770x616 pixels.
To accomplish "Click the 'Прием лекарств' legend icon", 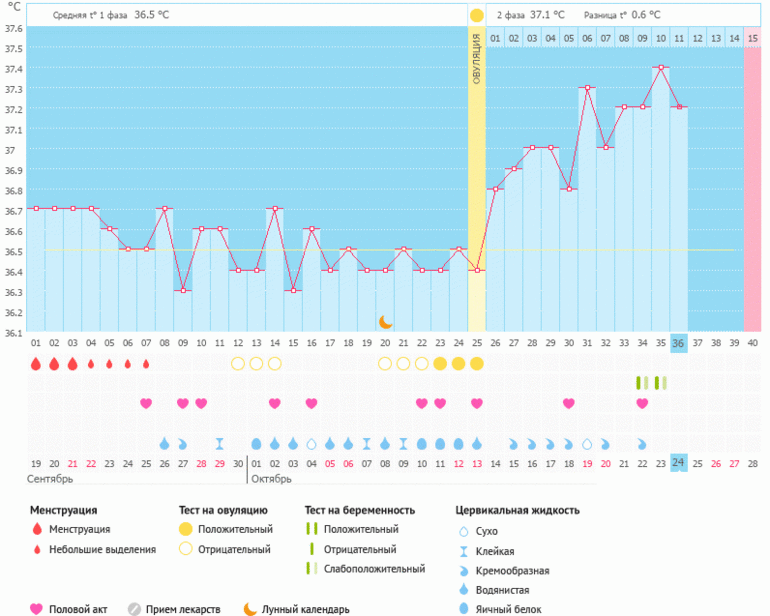I will point(134,608).
